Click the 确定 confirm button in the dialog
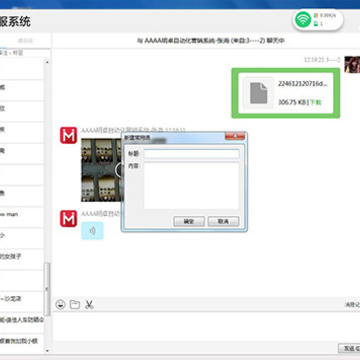 189,221
